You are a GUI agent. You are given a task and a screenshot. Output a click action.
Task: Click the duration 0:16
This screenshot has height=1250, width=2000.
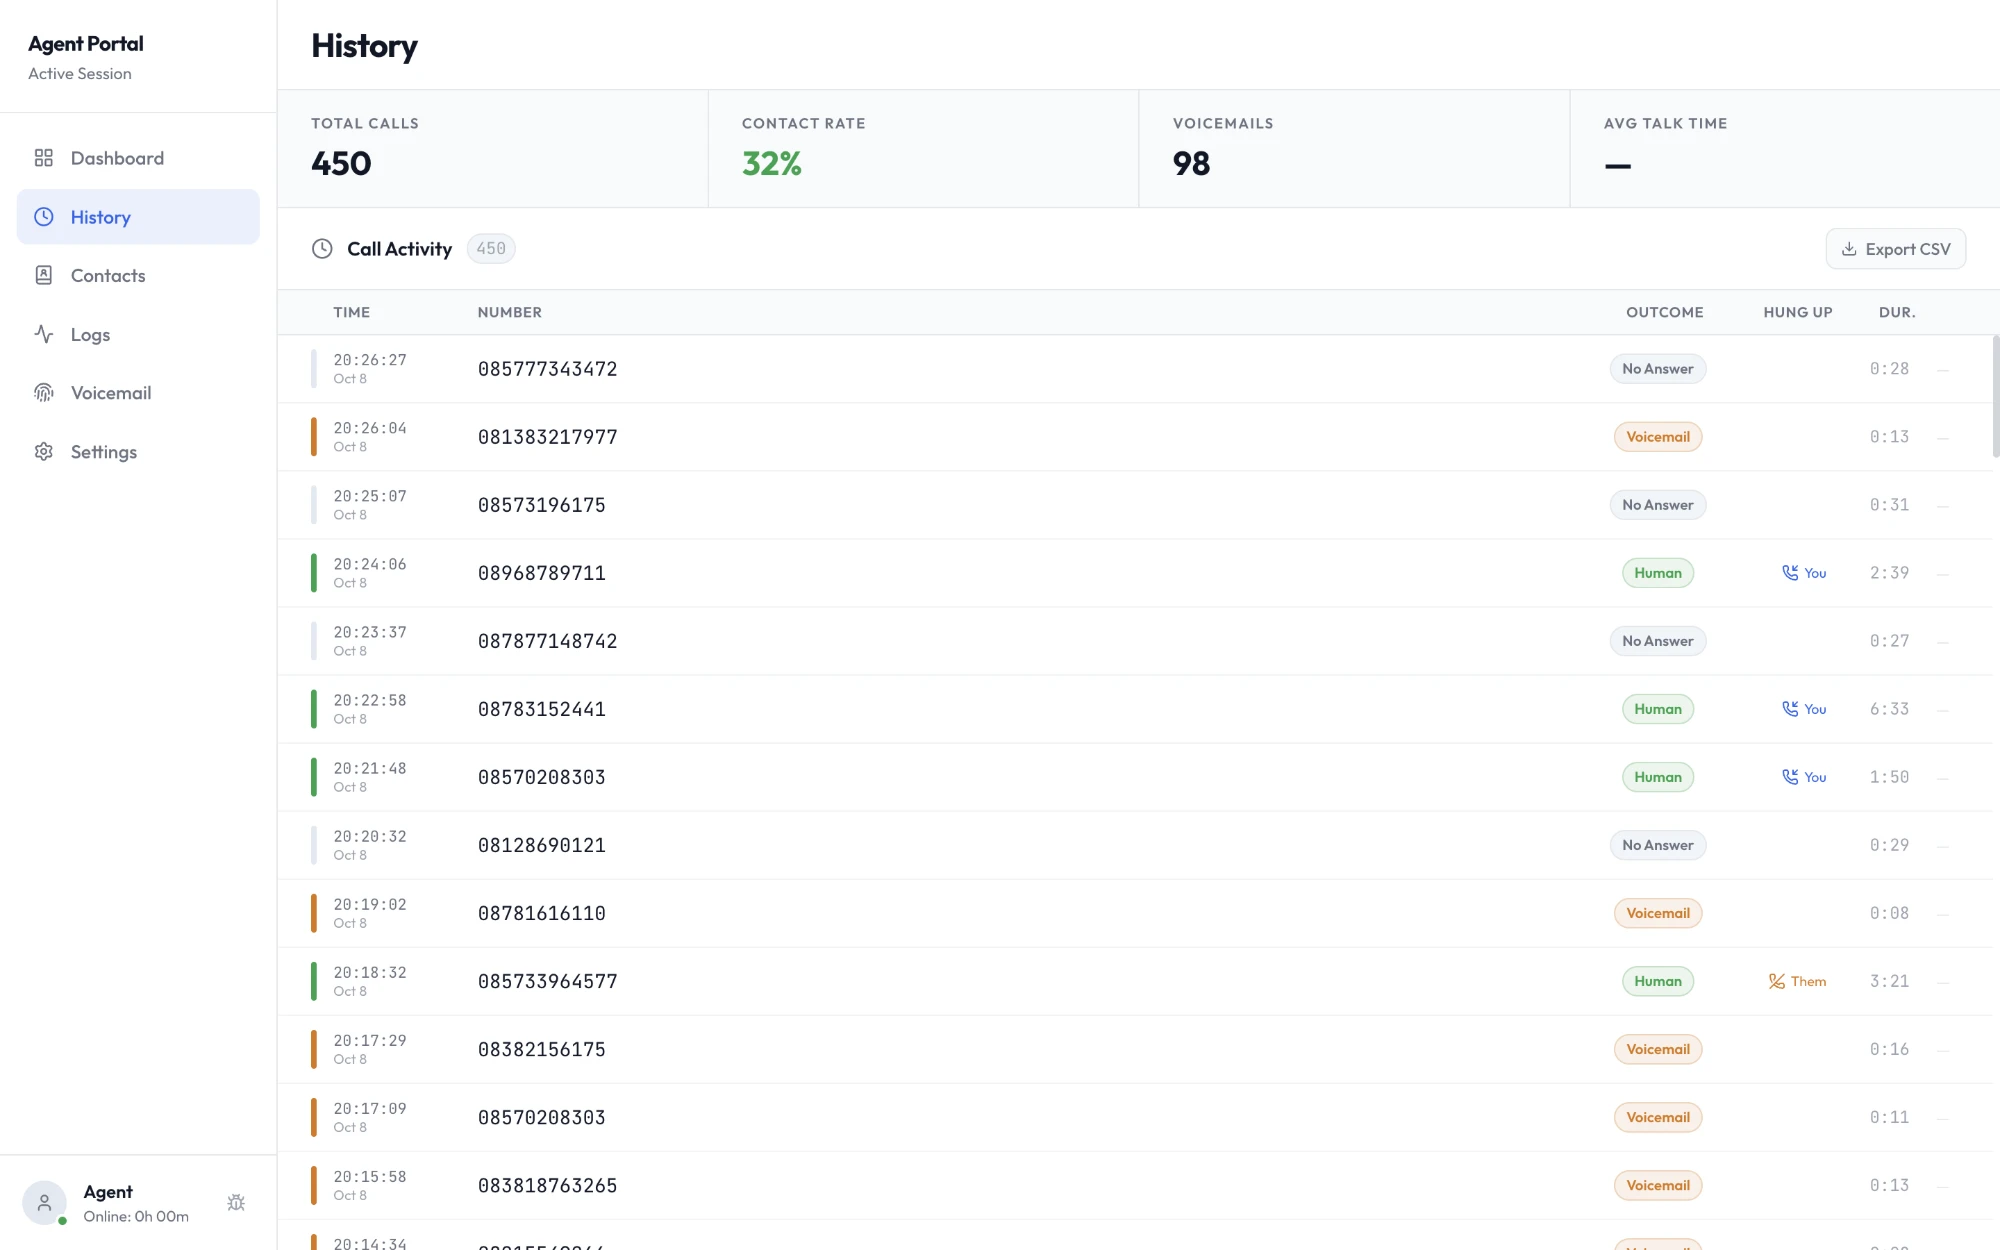(x=1890, y=1049)
